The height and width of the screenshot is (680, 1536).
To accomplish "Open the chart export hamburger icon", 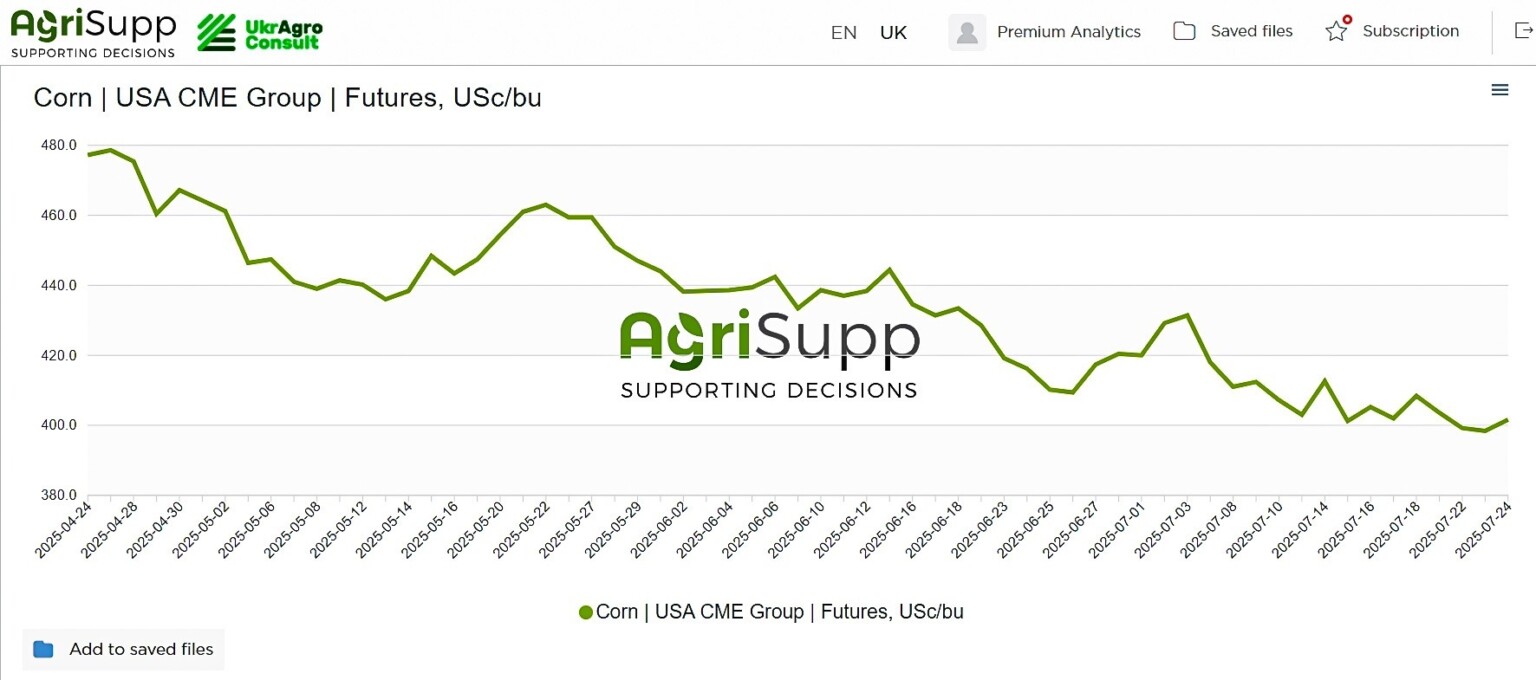I will [x=1500, y=89].
